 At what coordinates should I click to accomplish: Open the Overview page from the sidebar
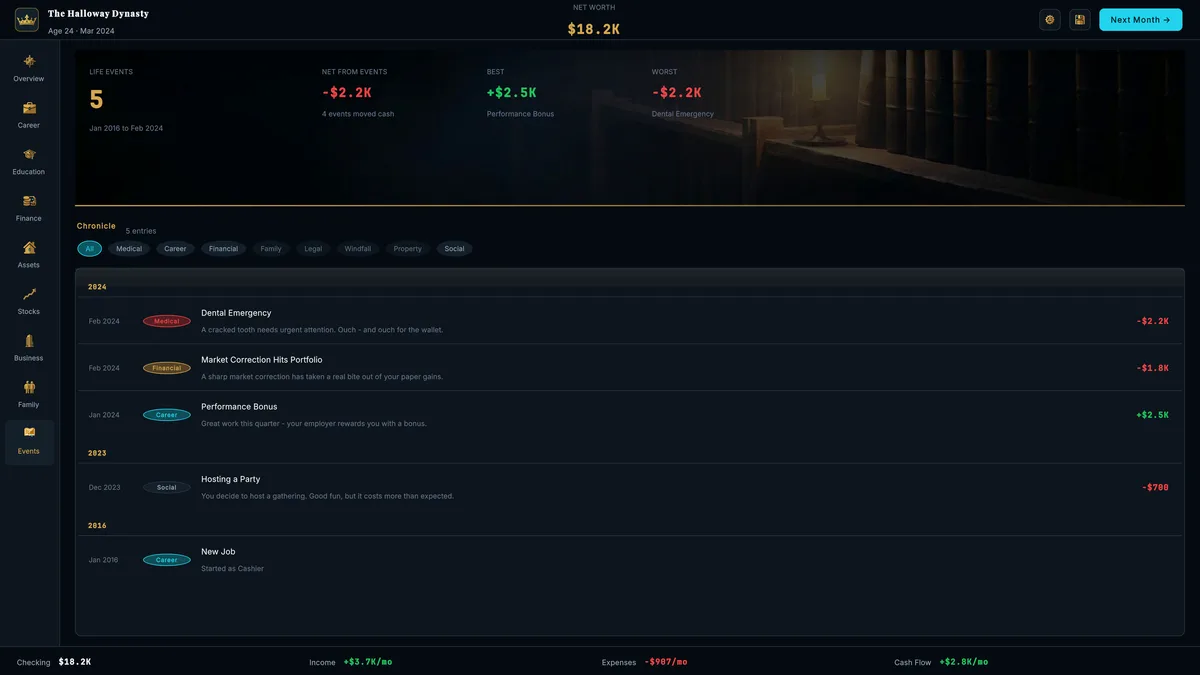(29, 68)
